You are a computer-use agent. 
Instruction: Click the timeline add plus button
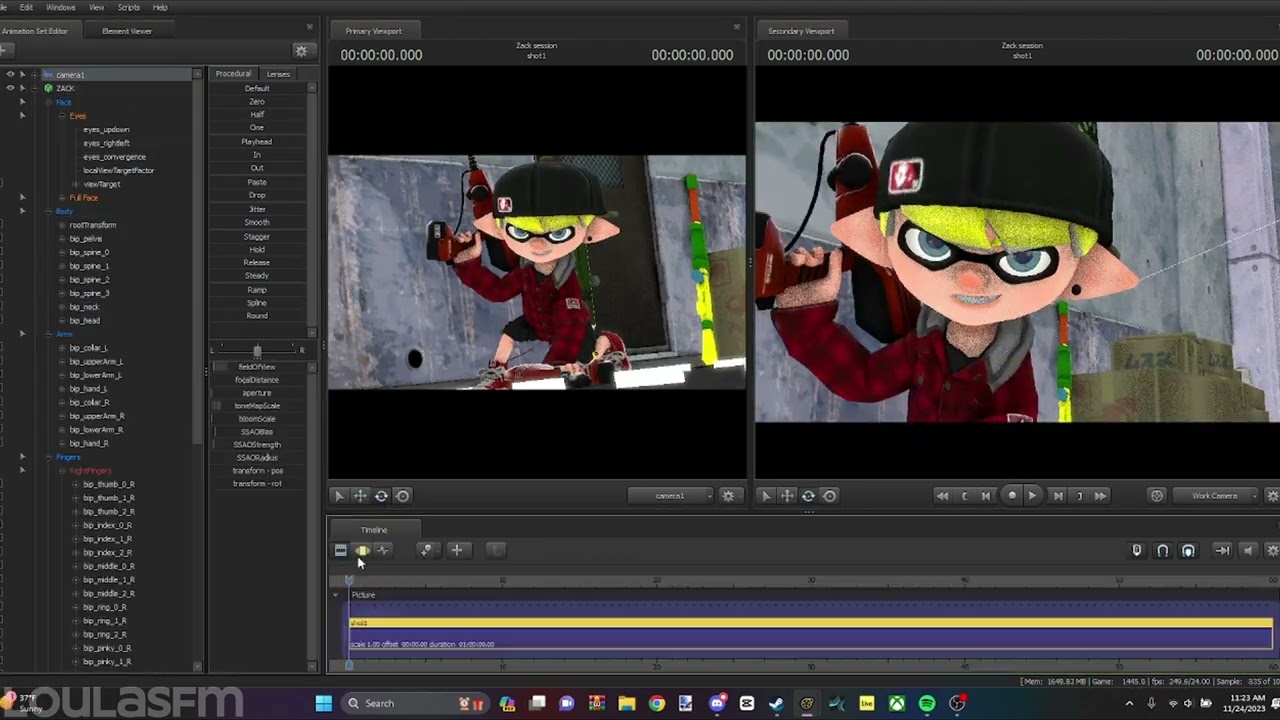tap(457, 549)
